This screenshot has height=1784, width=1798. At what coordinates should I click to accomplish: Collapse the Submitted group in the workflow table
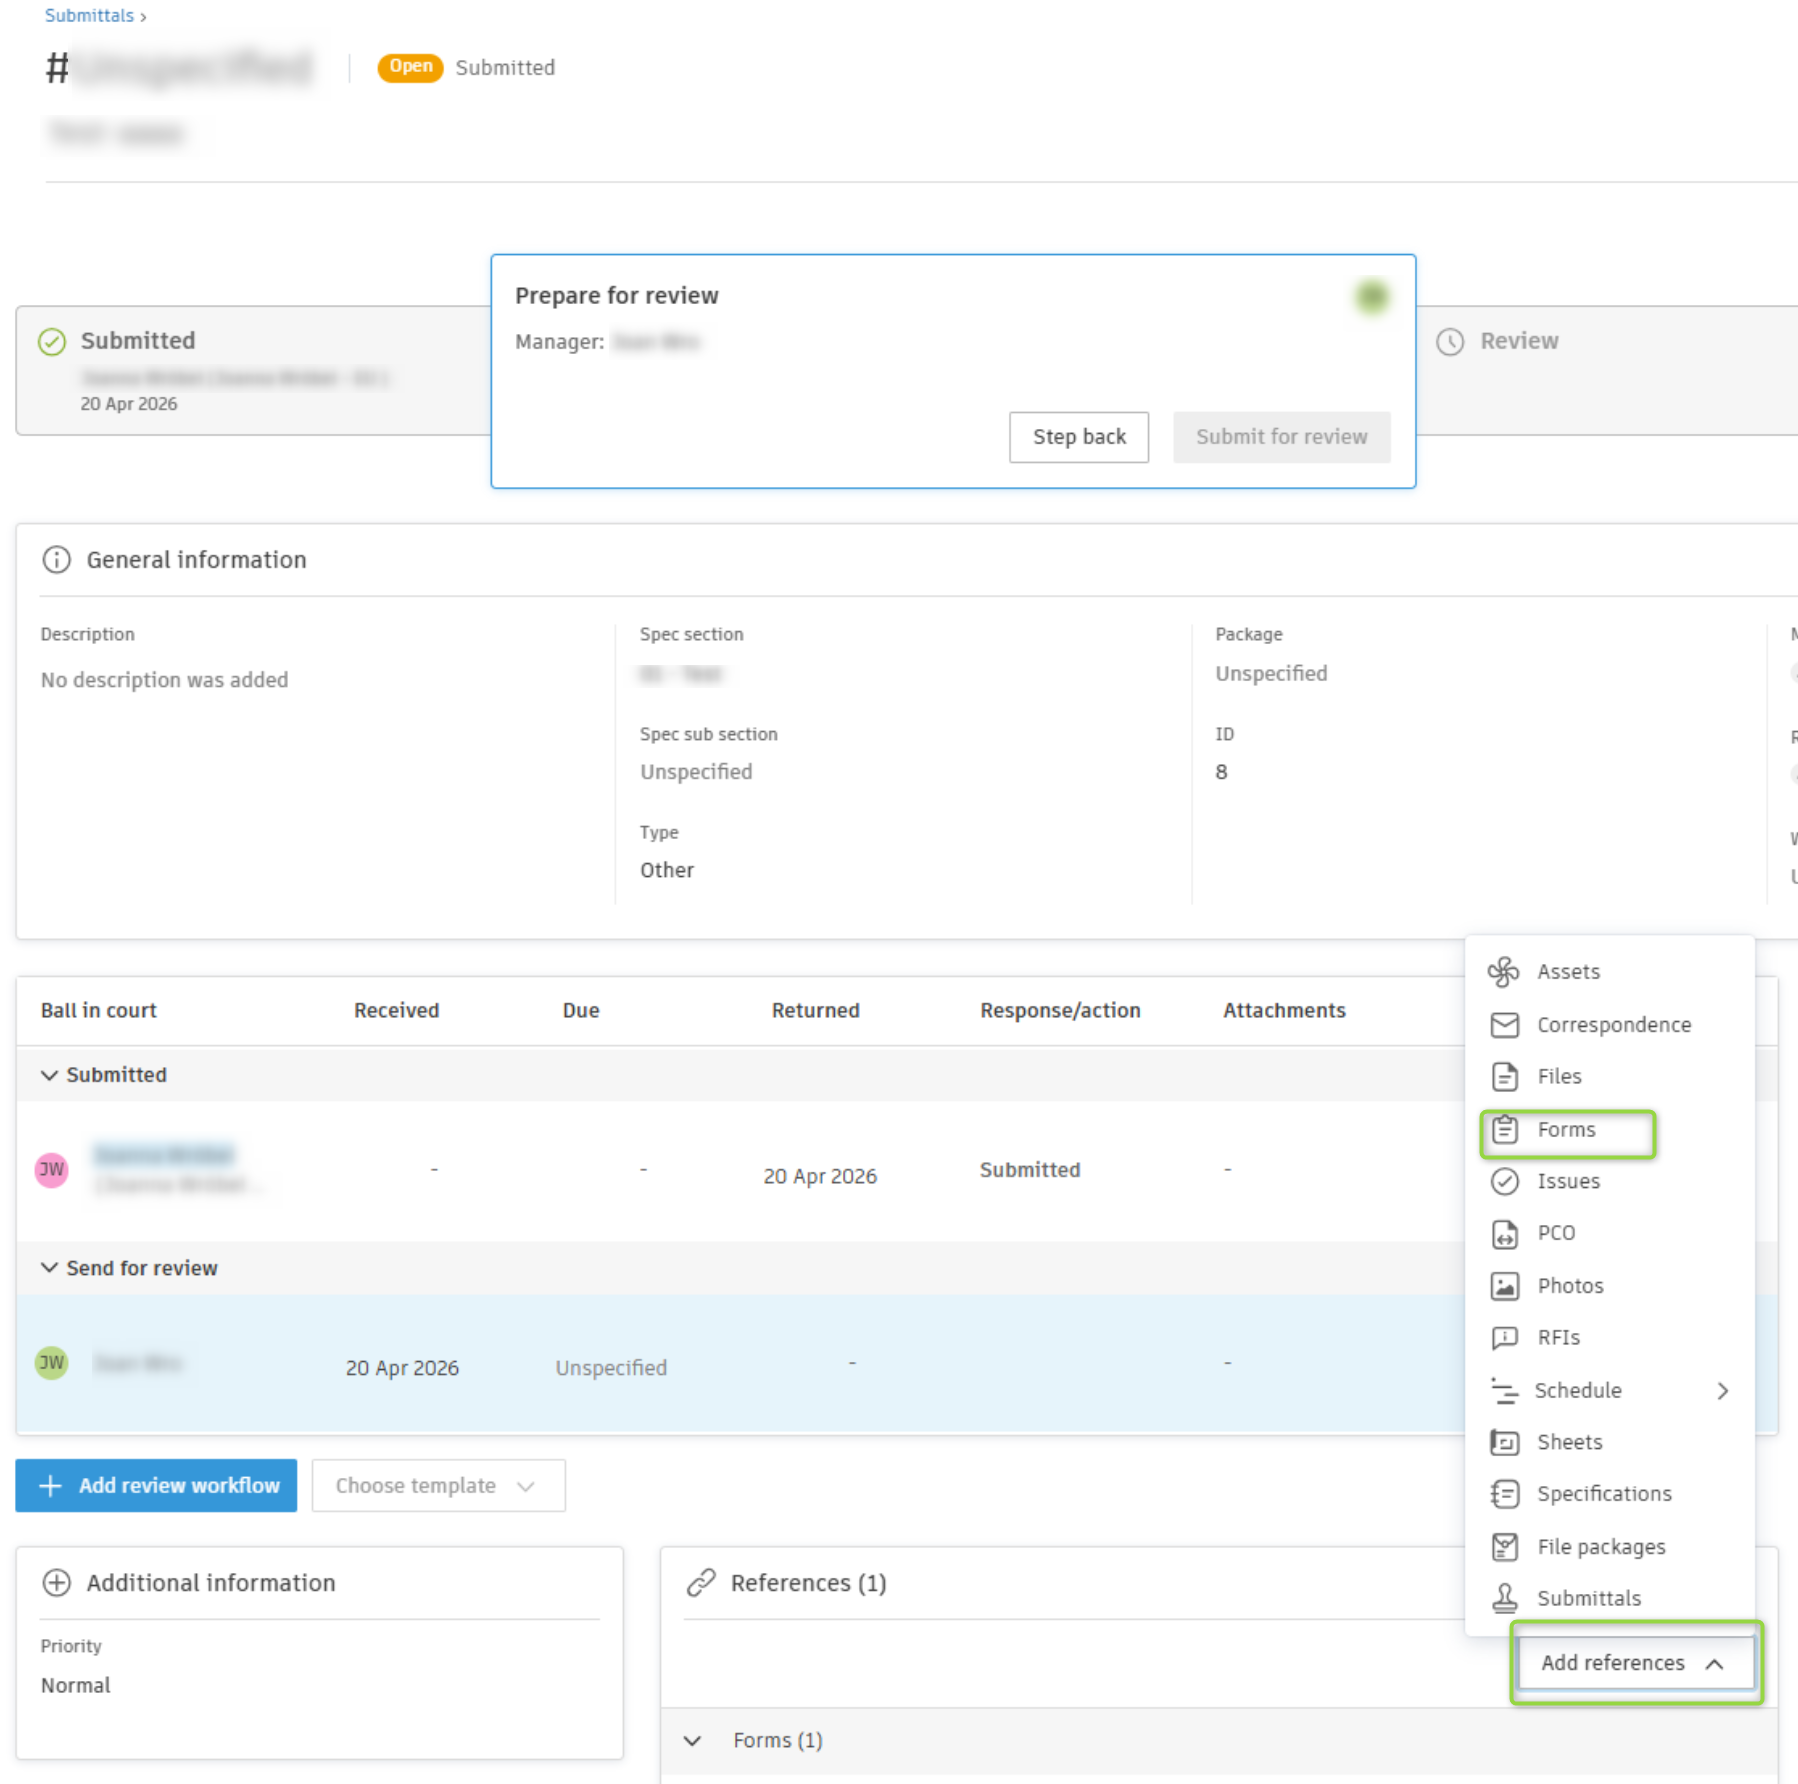pyautogui.click(x=48, y=1075)
